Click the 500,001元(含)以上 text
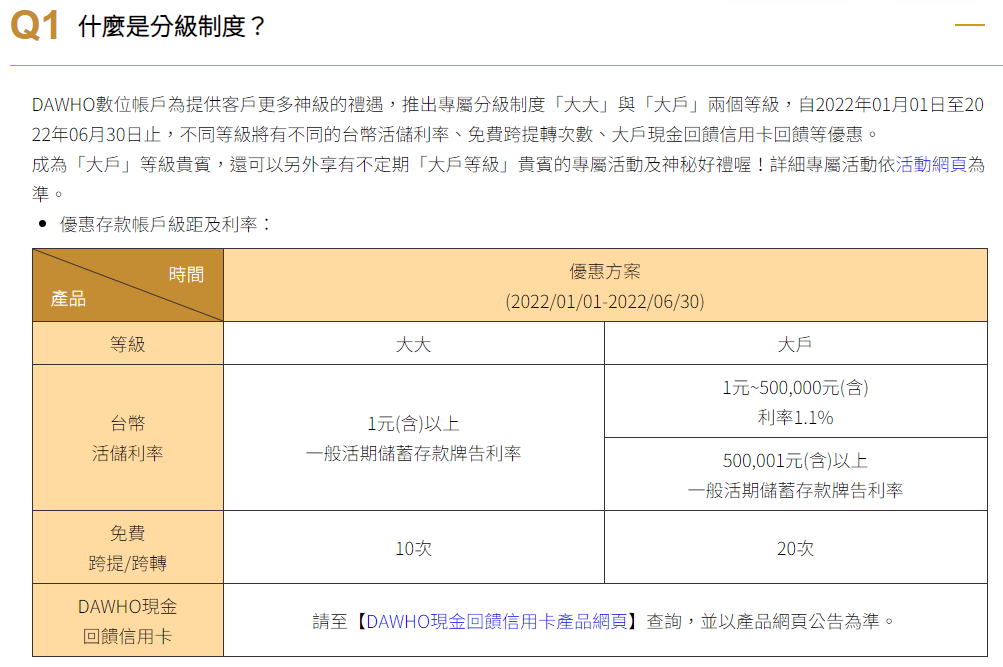1003x667 pixels. tap(795, 460)
